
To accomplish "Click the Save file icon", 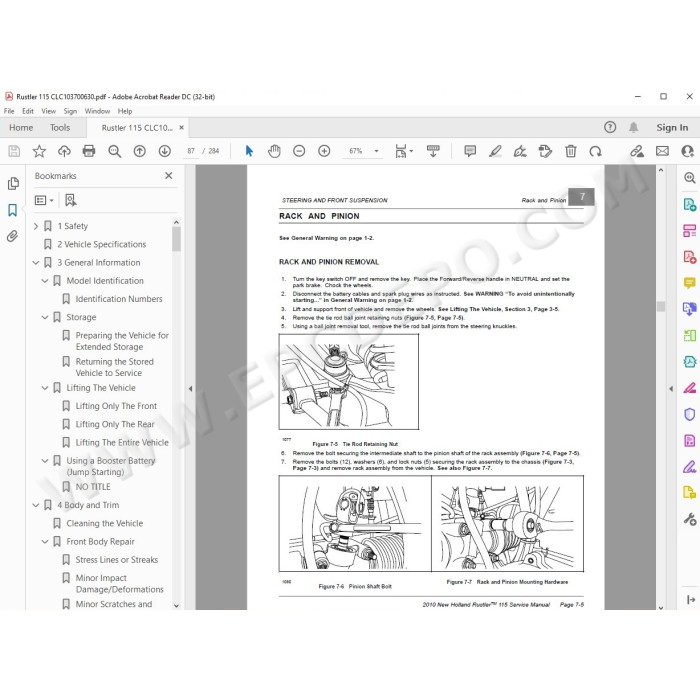I will coord(14,151).
